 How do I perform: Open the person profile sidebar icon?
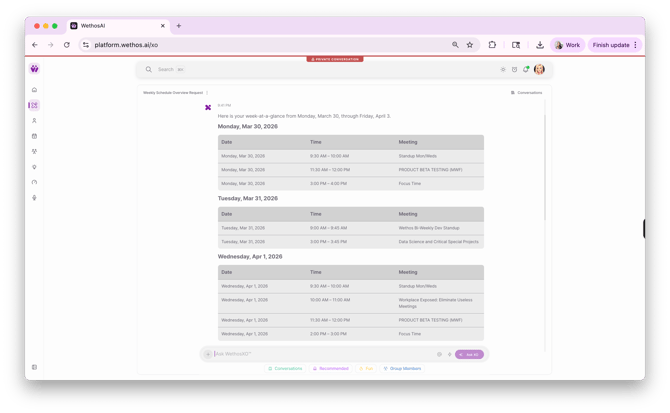34,121
